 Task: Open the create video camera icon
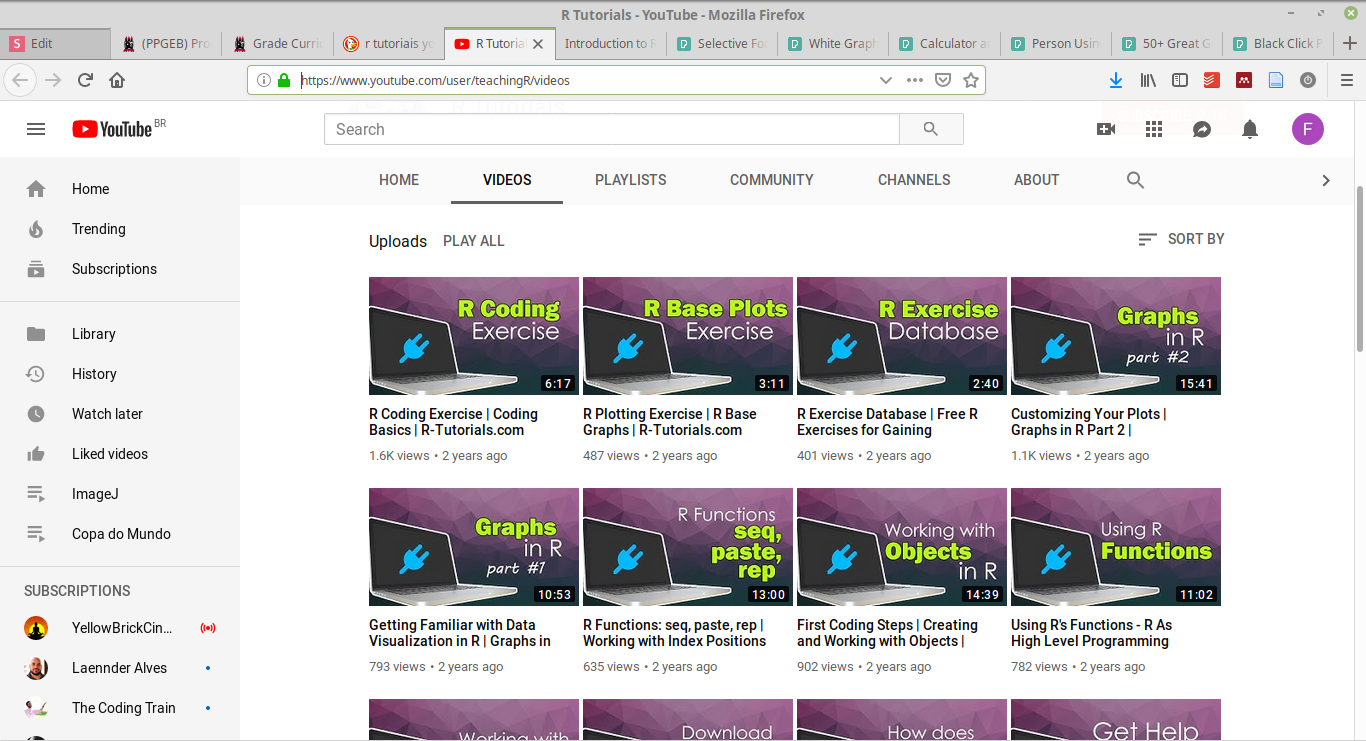coord(1106,129)
